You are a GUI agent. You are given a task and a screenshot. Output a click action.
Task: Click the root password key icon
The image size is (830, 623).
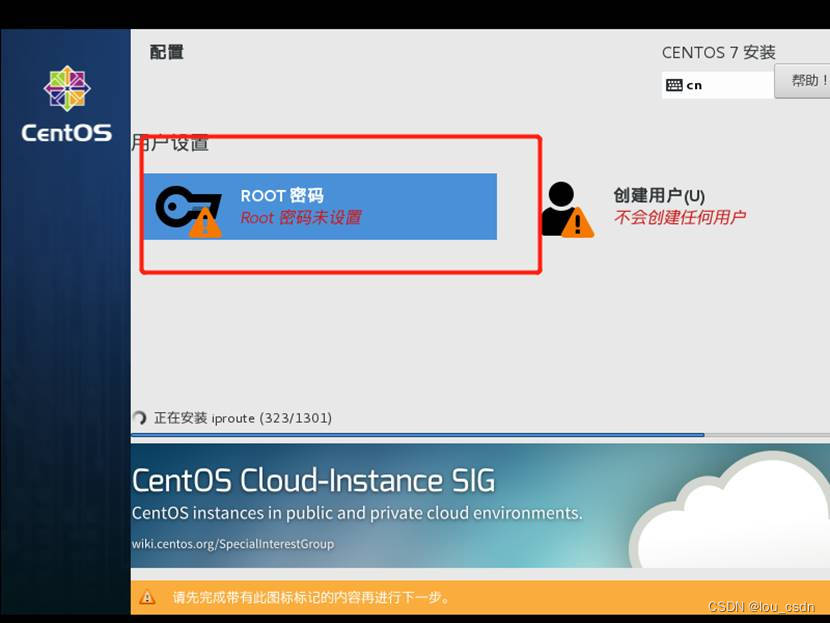tap(188, 211)
